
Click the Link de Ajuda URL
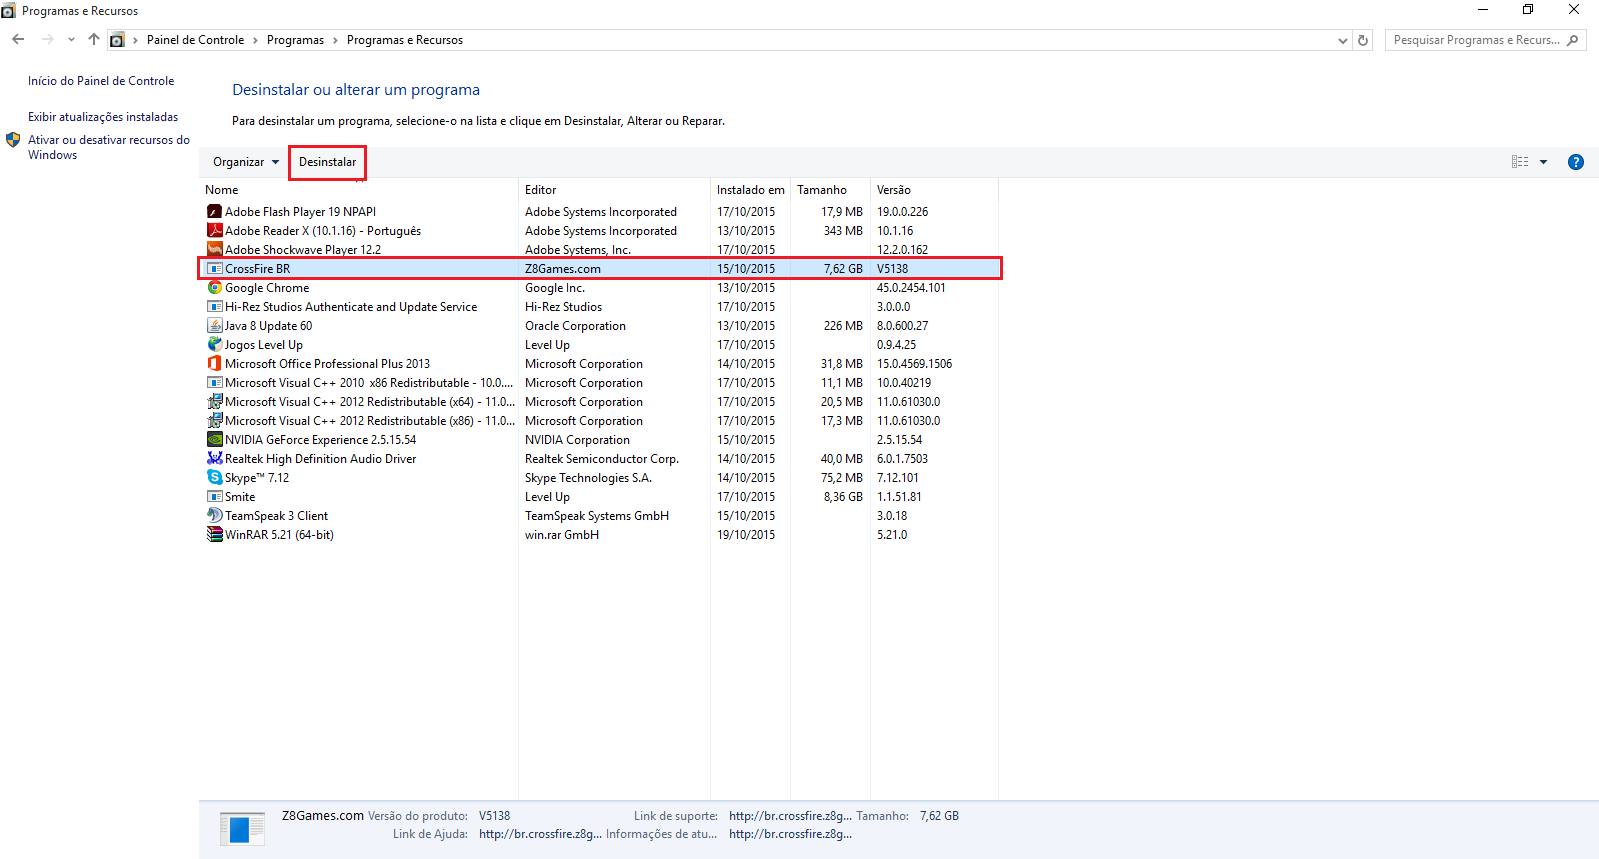[540, 834]
